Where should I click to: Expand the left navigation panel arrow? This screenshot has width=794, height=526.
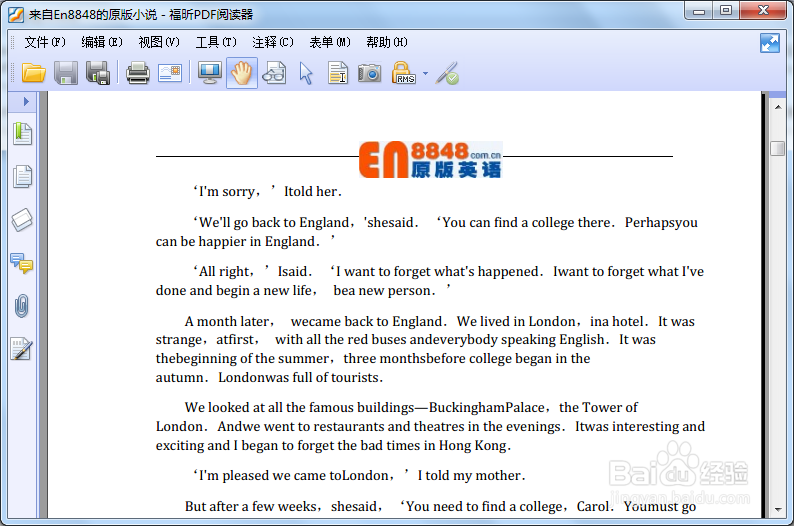[26, 102]
